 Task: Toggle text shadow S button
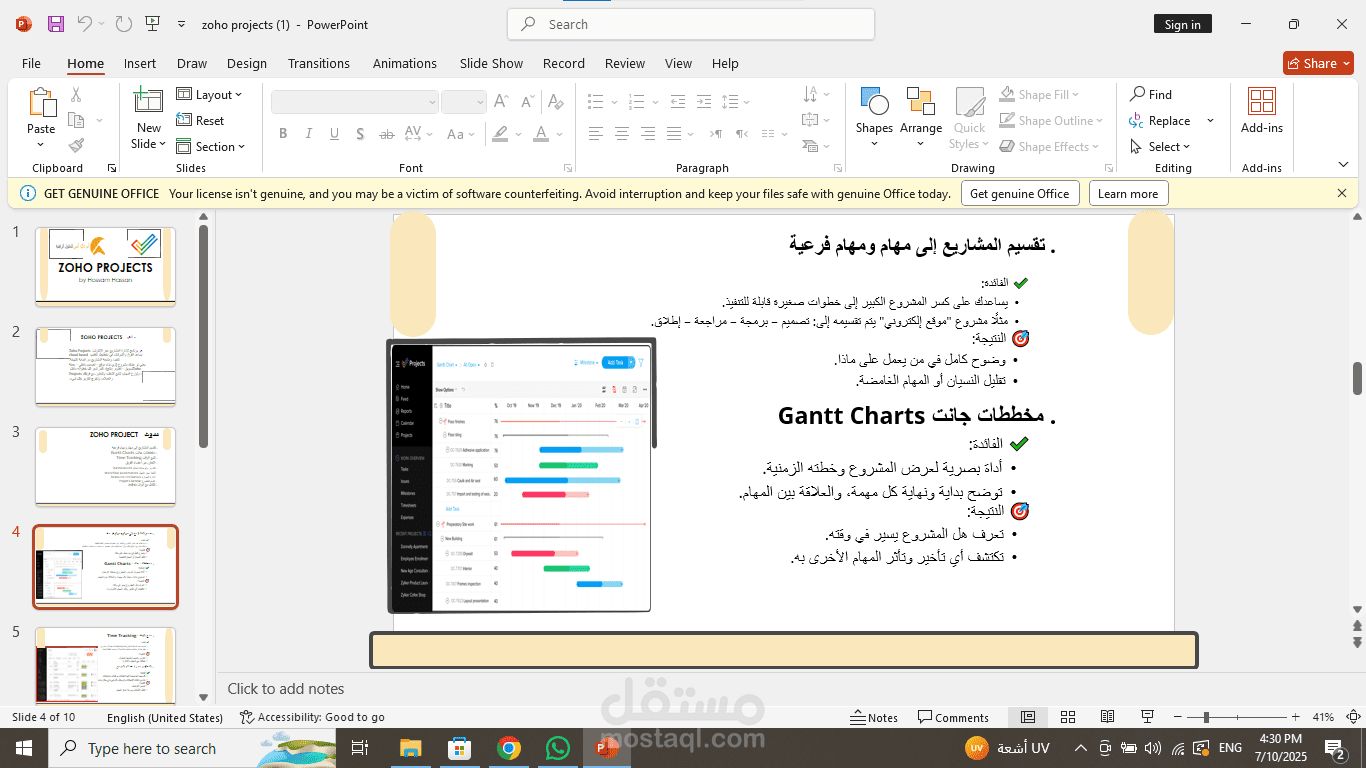click(360, 134)
